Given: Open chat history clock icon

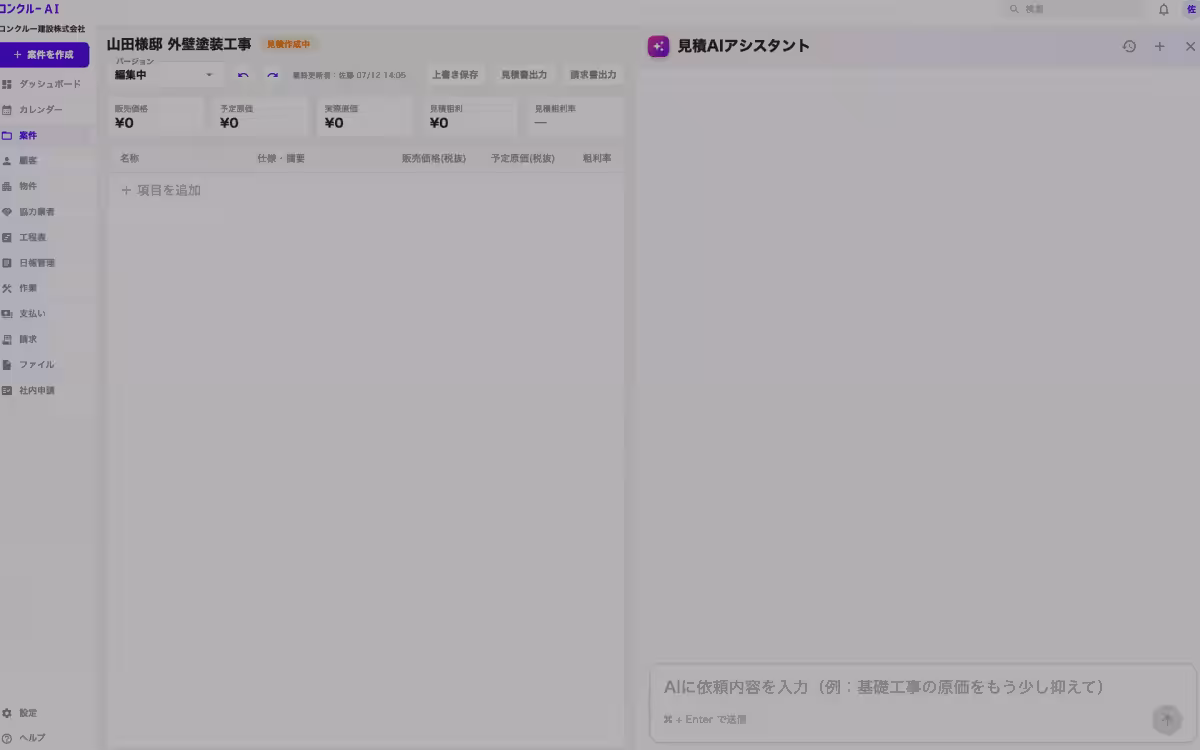Looking at the screenshot, I should point(1129,46).
